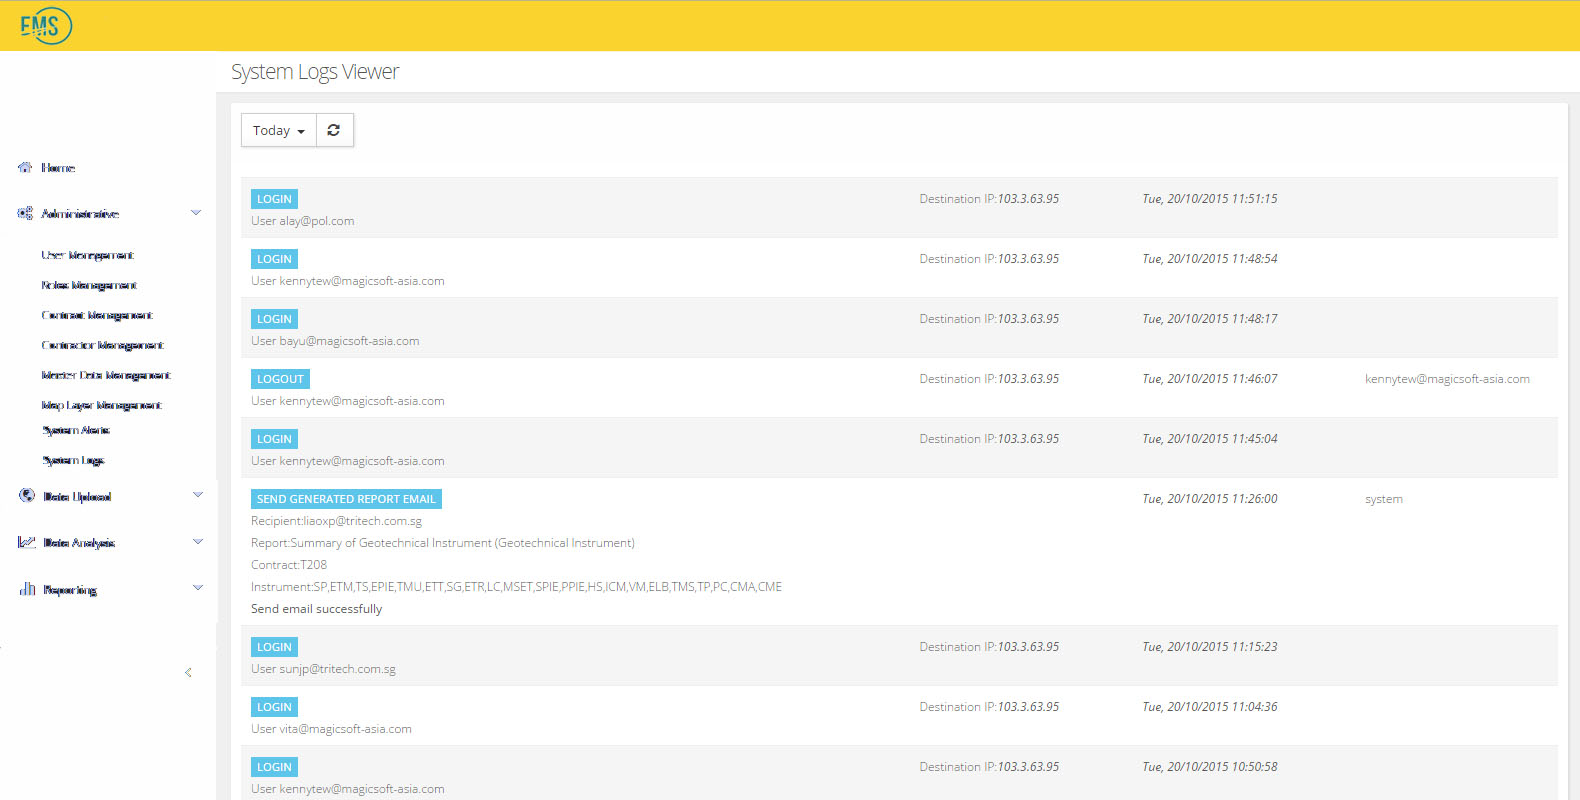Click the 'system' text in report email row
The width and height of the screenshot is (1580, 800).
(x=1384, y=499)
